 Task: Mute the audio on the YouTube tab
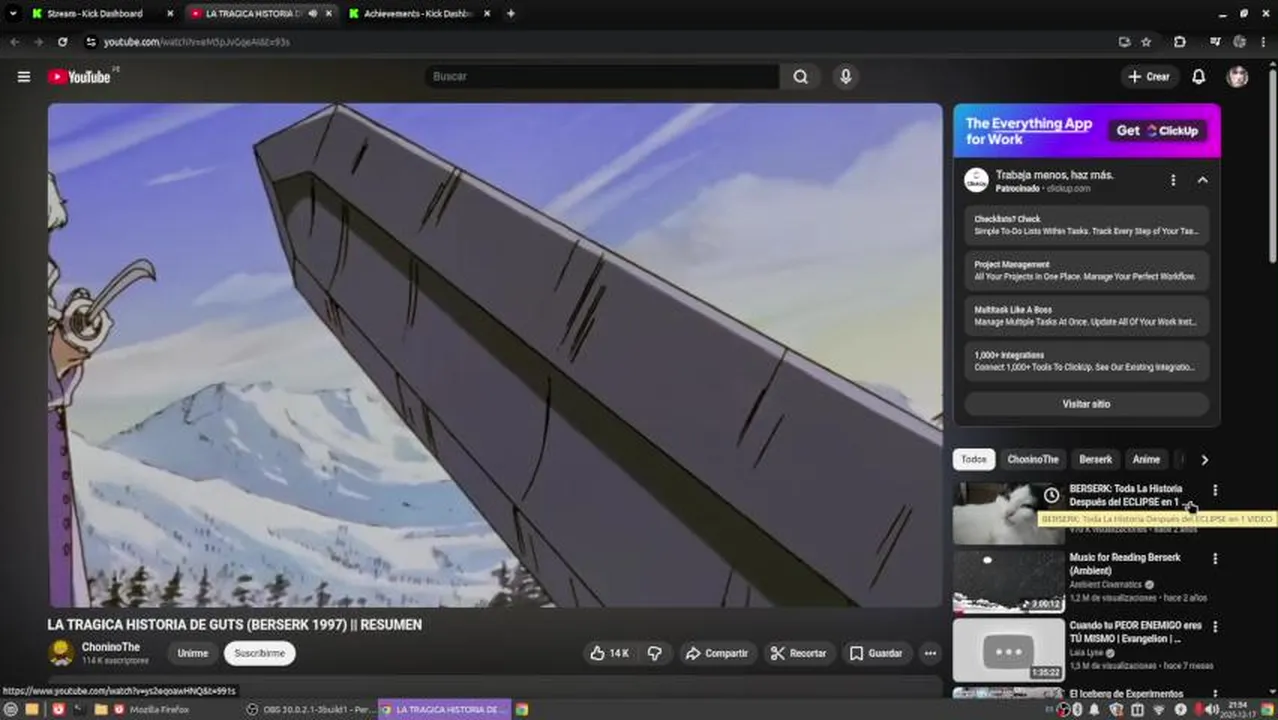tap(313, 14)
